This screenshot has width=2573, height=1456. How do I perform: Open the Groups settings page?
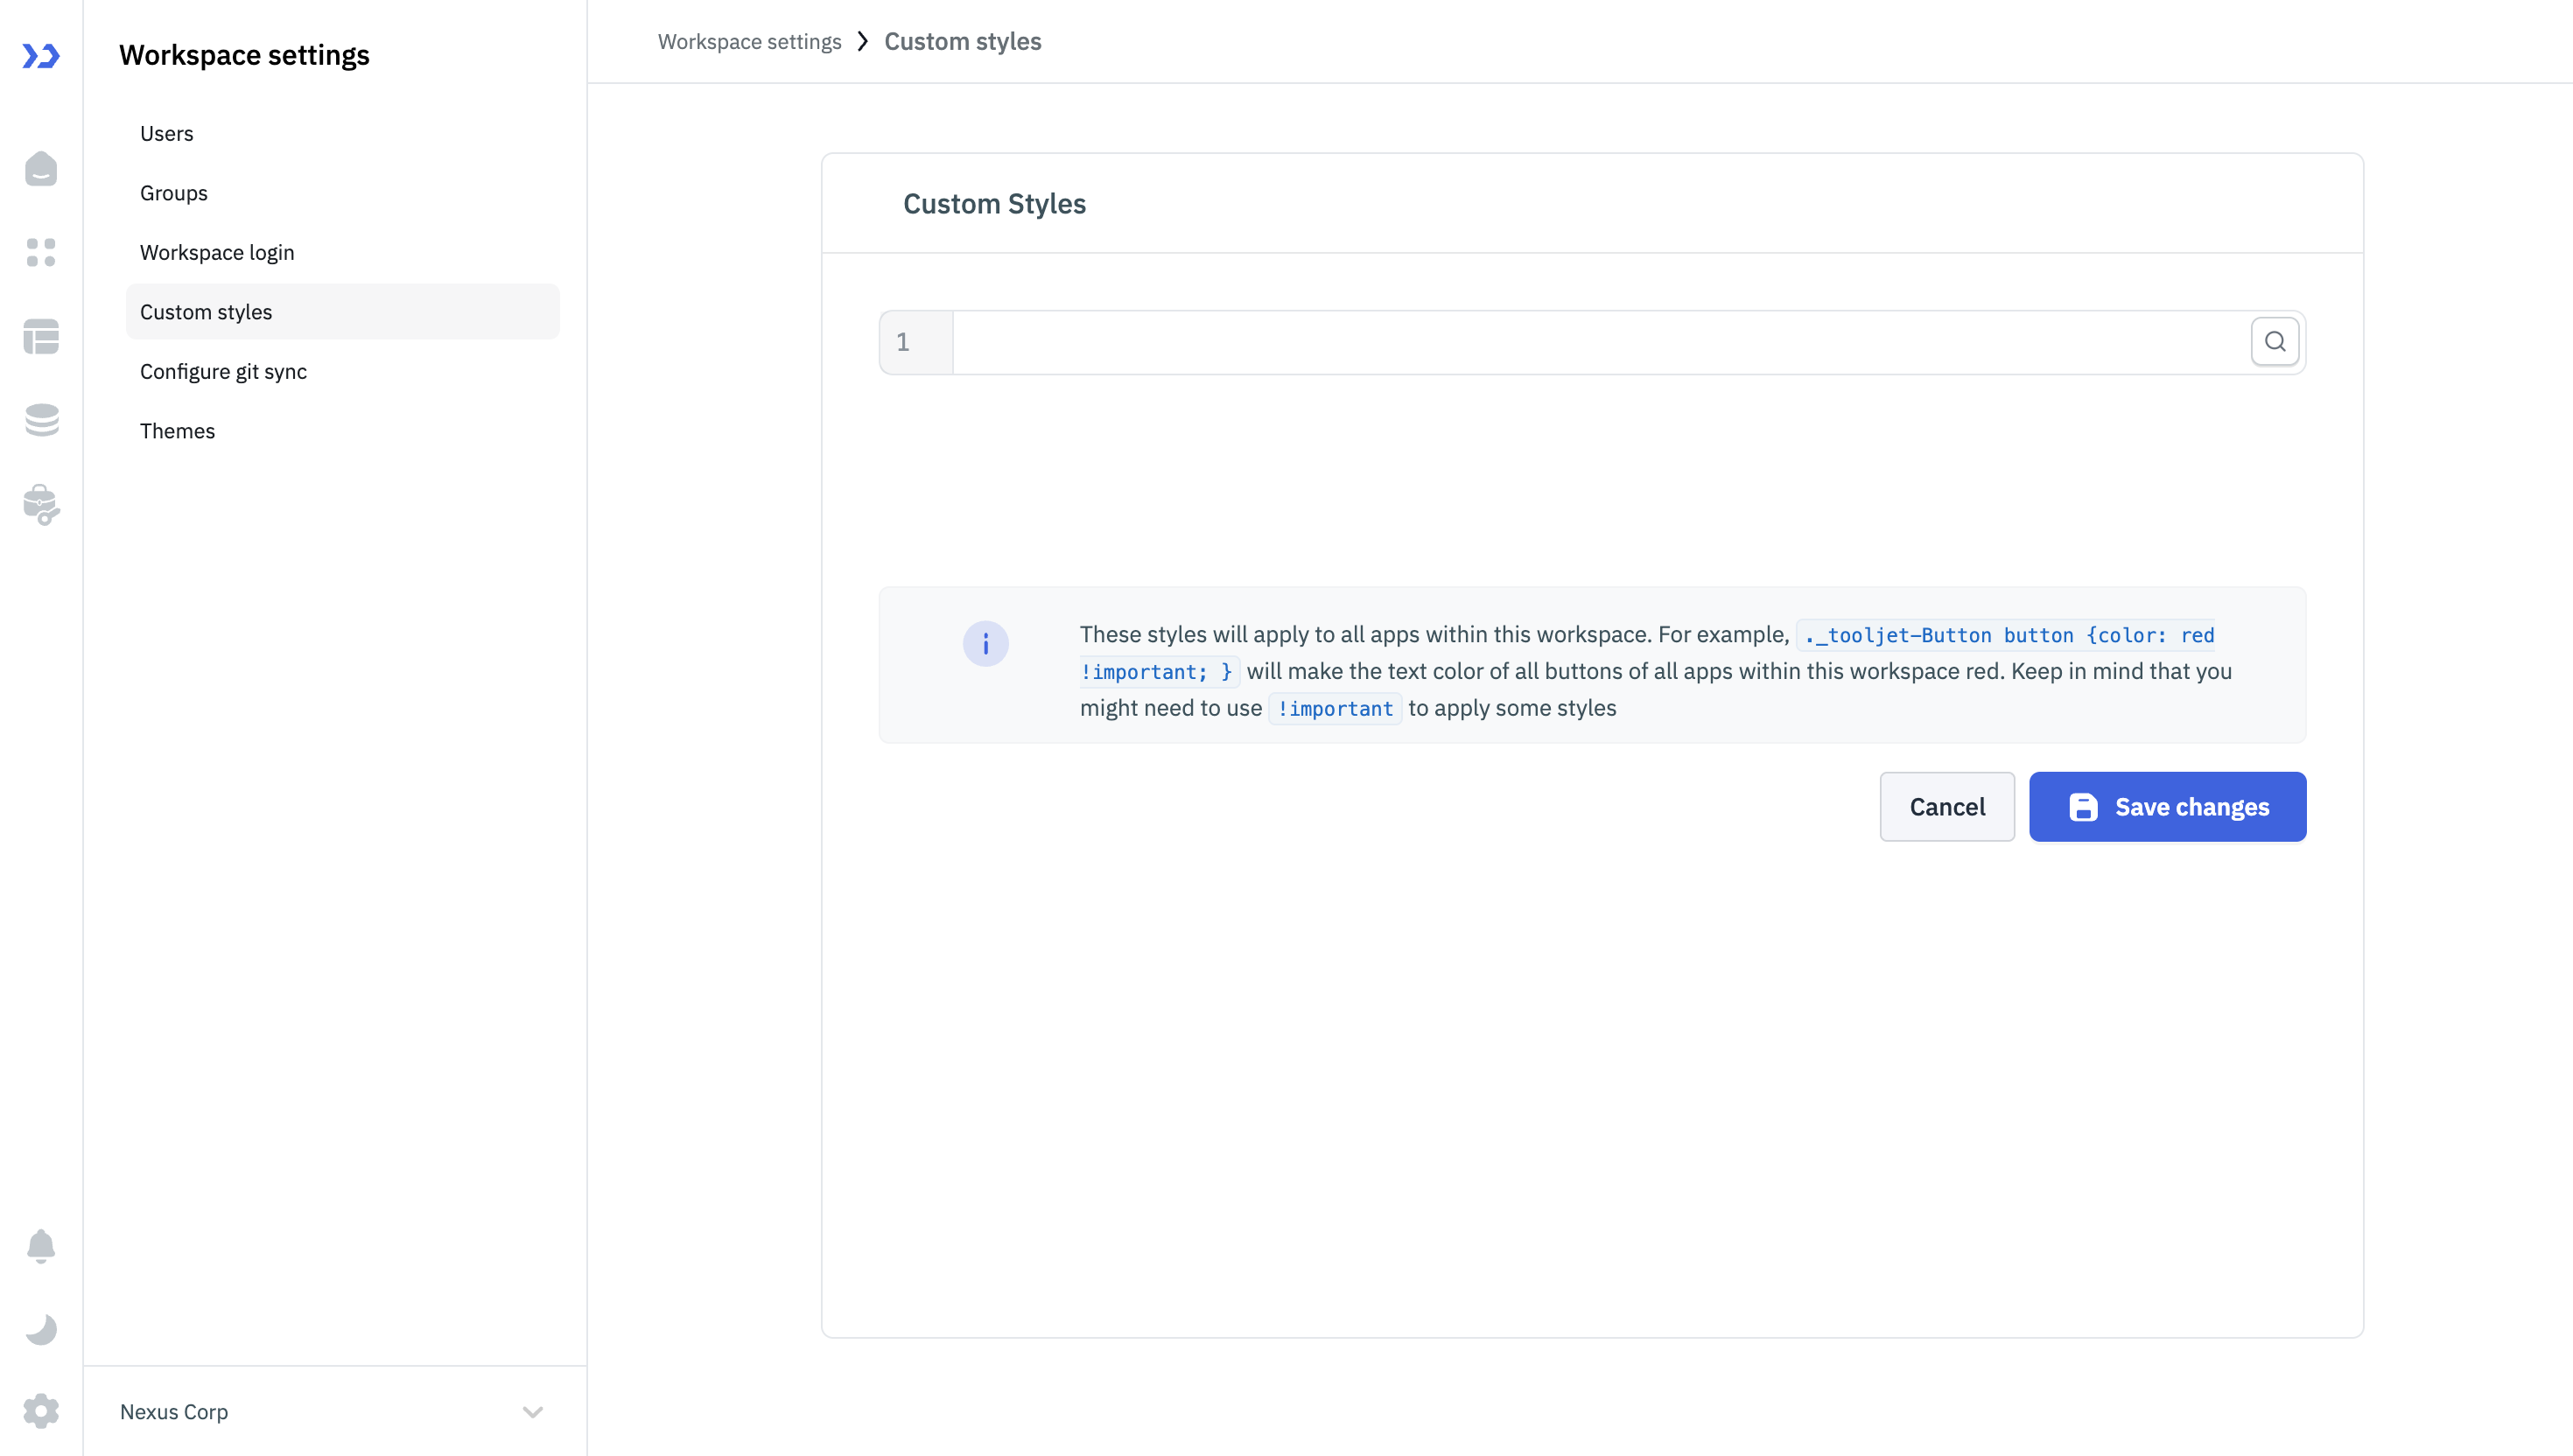coord(343,193)
